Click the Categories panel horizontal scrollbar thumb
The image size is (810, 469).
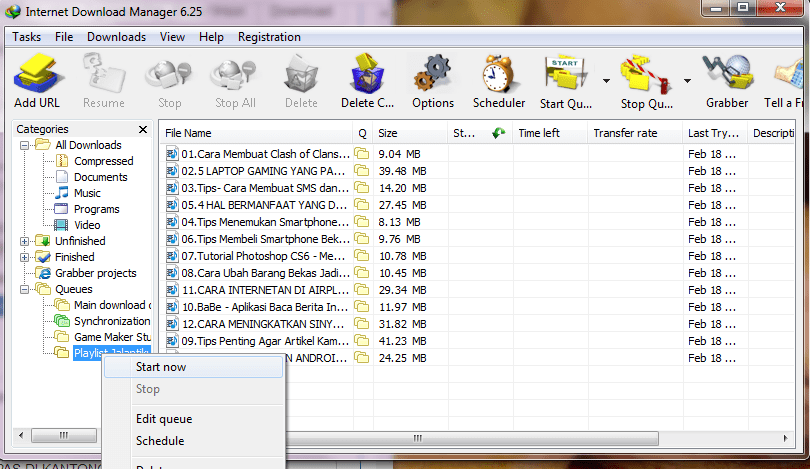pos(64,435)
